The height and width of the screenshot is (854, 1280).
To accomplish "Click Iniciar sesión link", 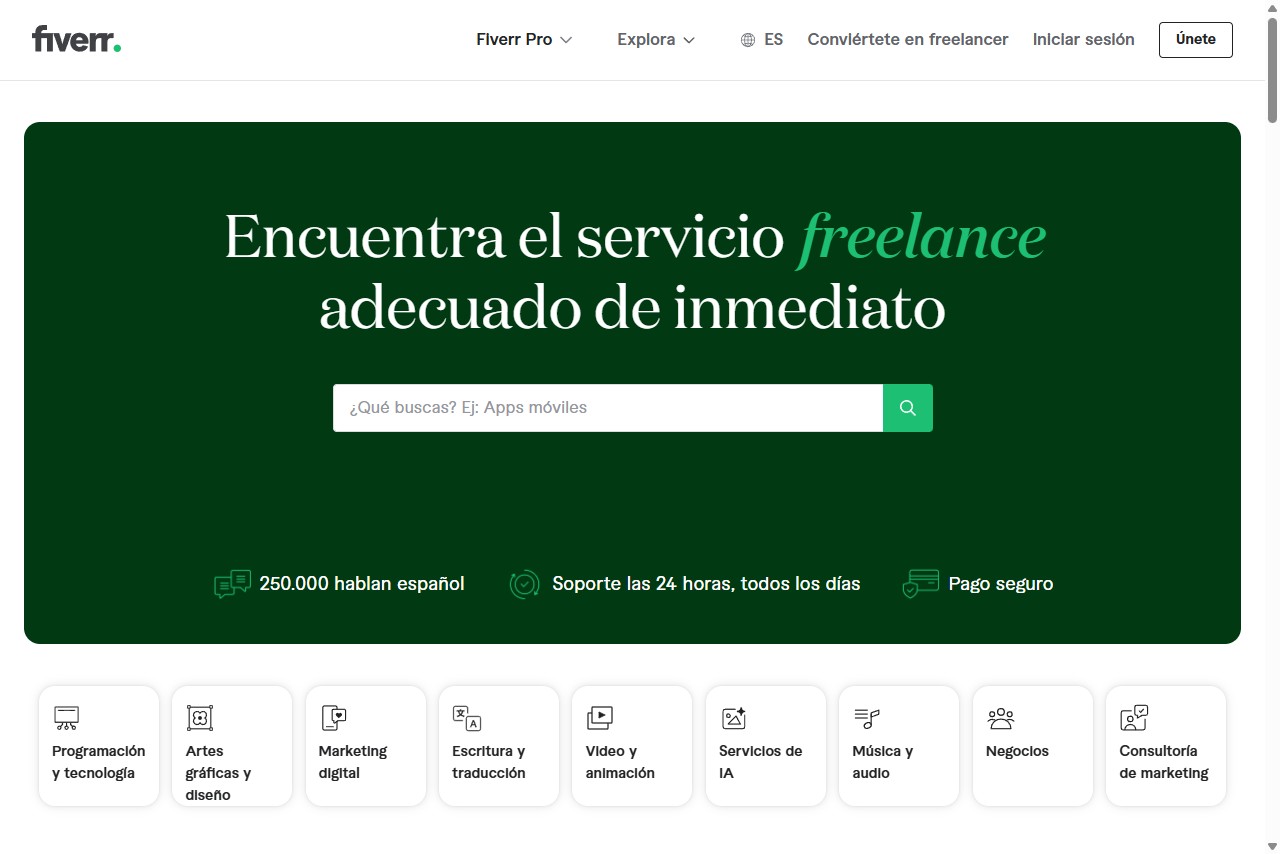I will click(x=1084, y=40).
